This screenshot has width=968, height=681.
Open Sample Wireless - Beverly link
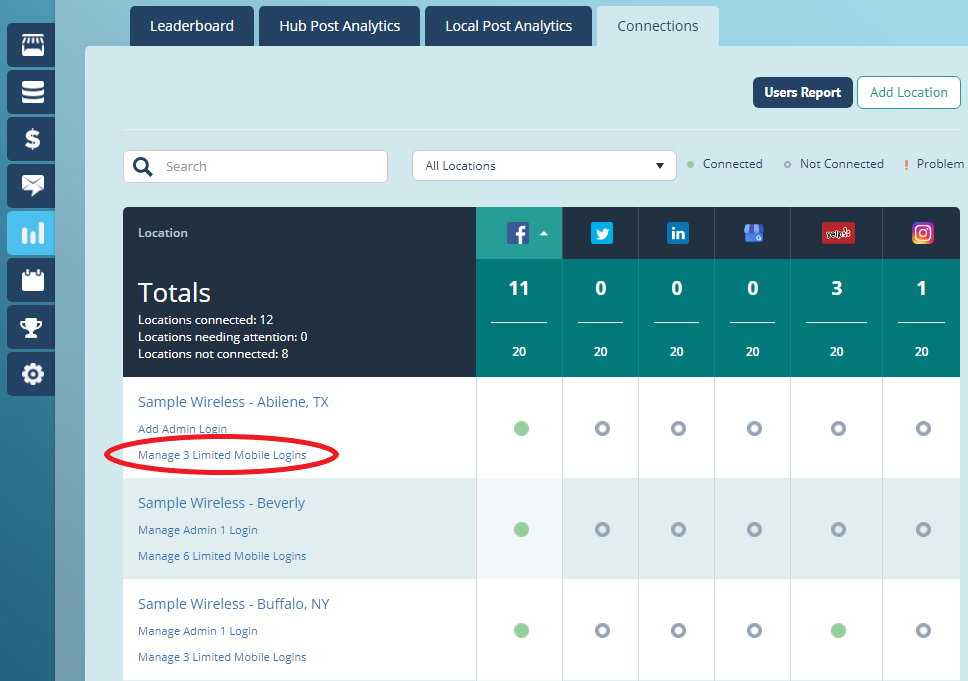click(x=222, y=503)
